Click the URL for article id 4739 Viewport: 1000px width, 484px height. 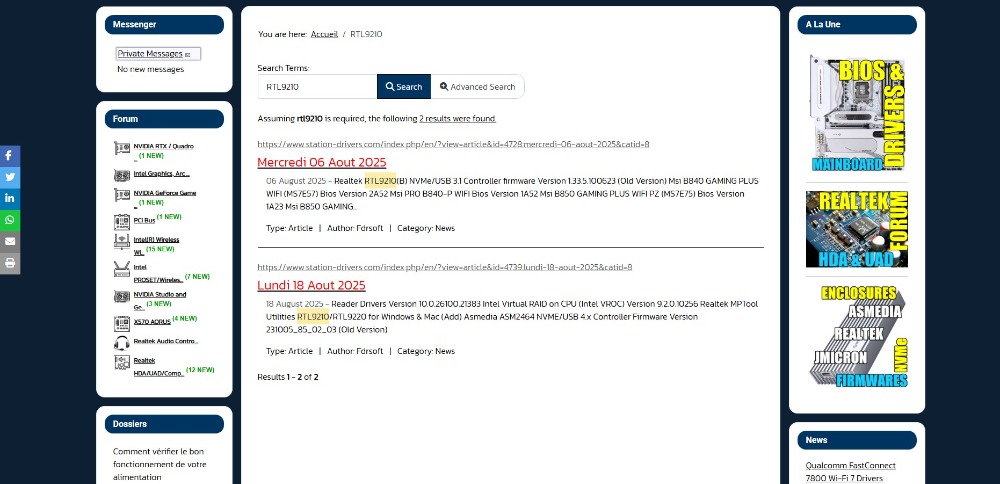pyautogui.click(x=445, y=267)
